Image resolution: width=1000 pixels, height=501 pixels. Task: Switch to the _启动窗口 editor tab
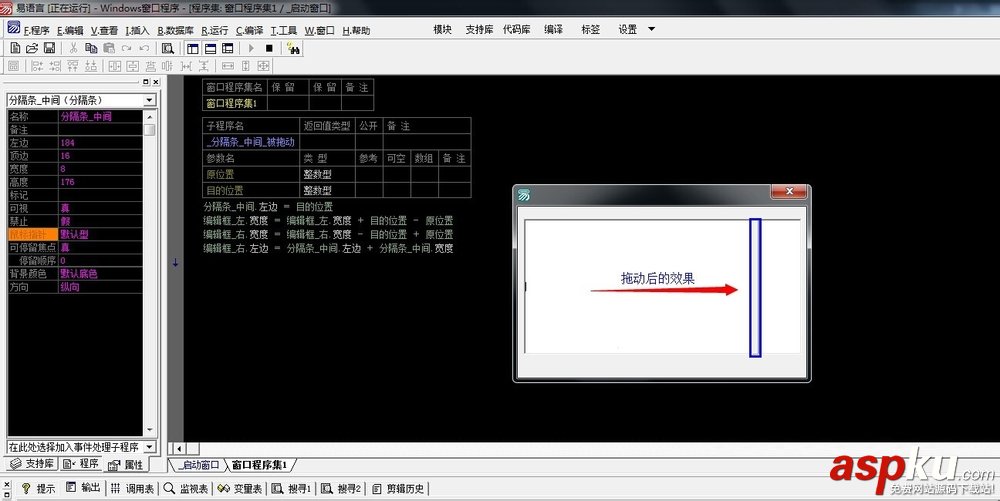click(198, 465)
